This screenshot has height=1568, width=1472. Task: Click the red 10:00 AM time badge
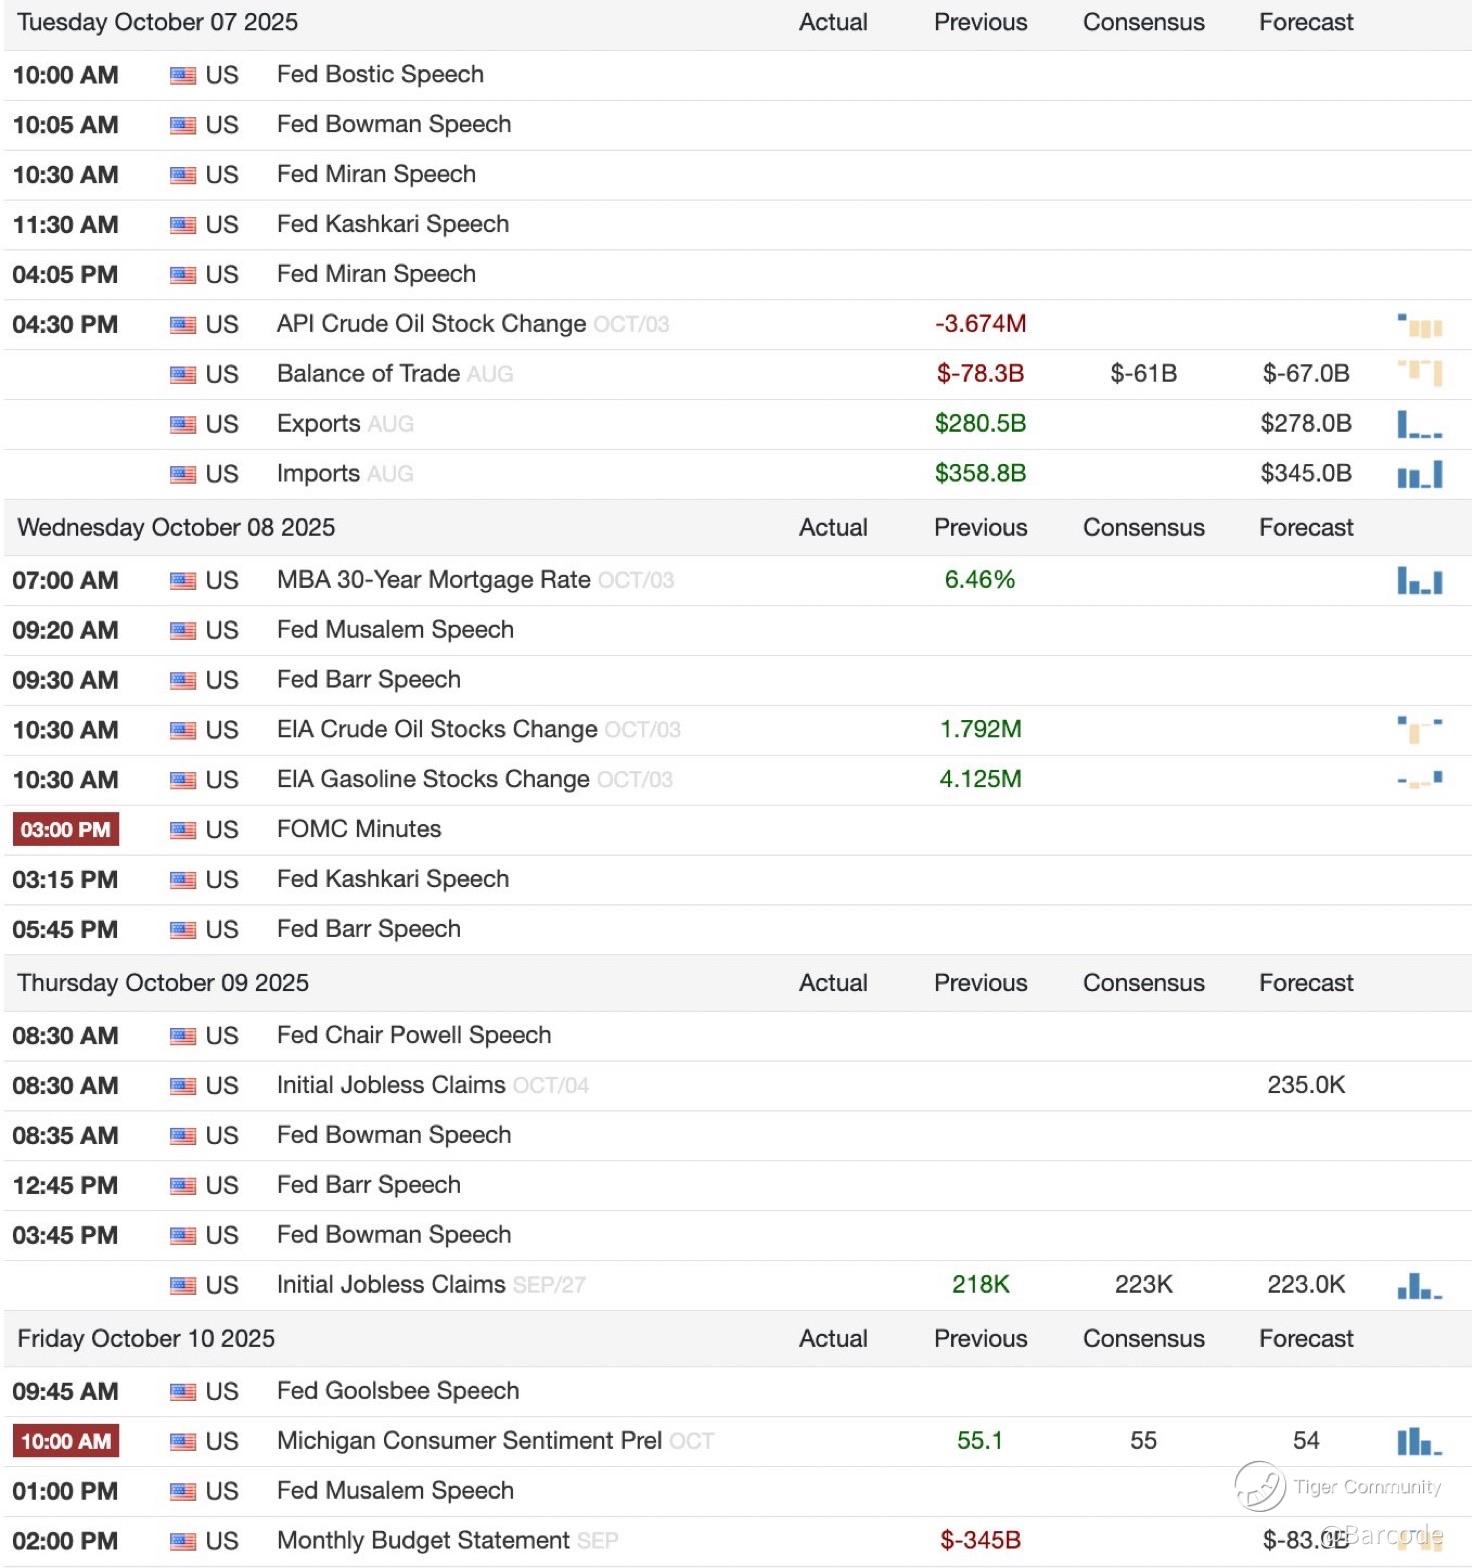[x=66, y=1441]
